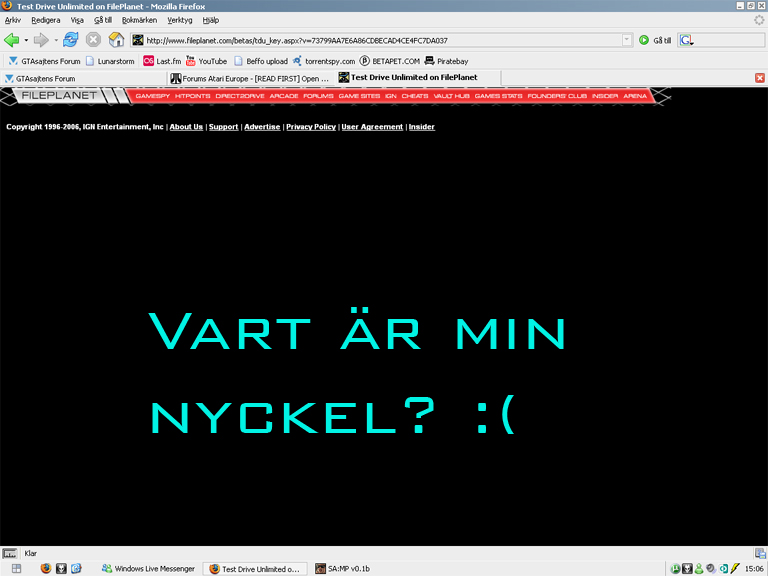768x576 pixels.
Task: Open the Bokmärken menu
Action: (x=139, y=20)
